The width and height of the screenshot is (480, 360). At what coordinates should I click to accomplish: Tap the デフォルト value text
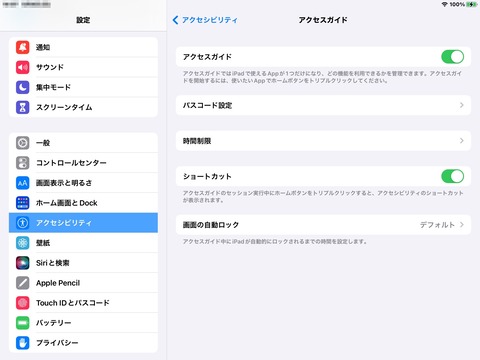click(437, 225)
